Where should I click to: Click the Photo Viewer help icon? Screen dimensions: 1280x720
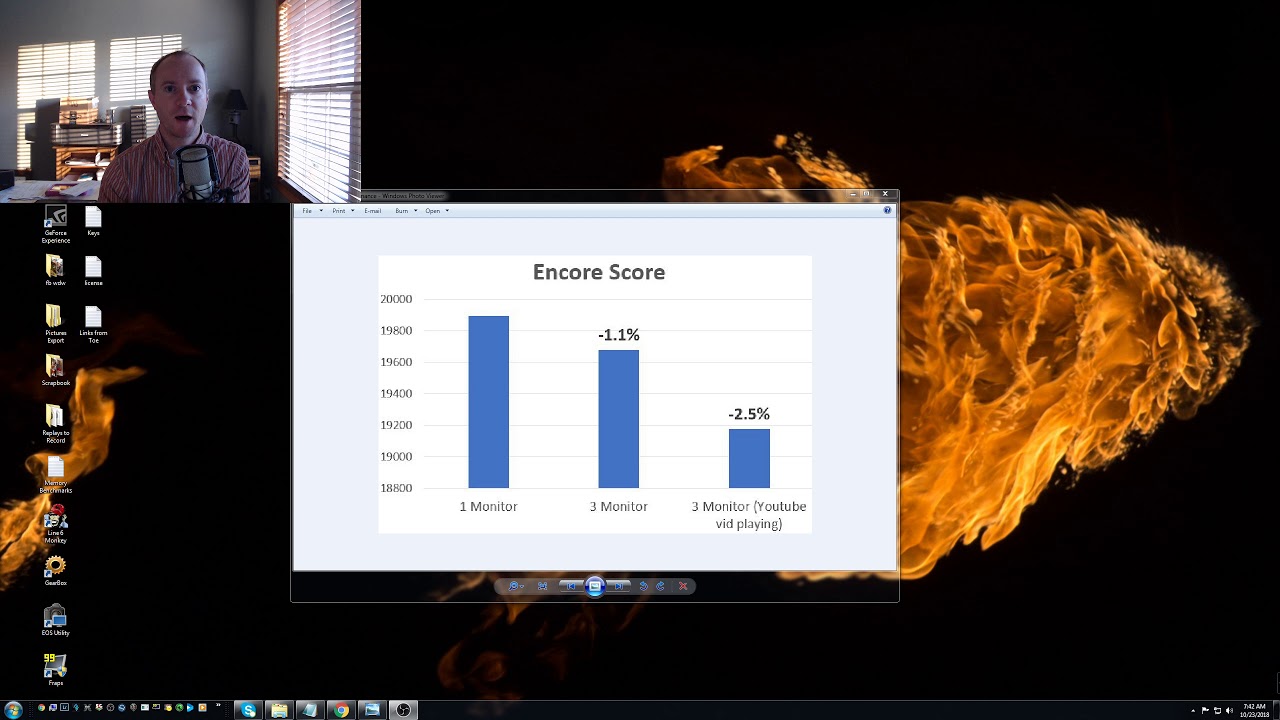point(887,210)
